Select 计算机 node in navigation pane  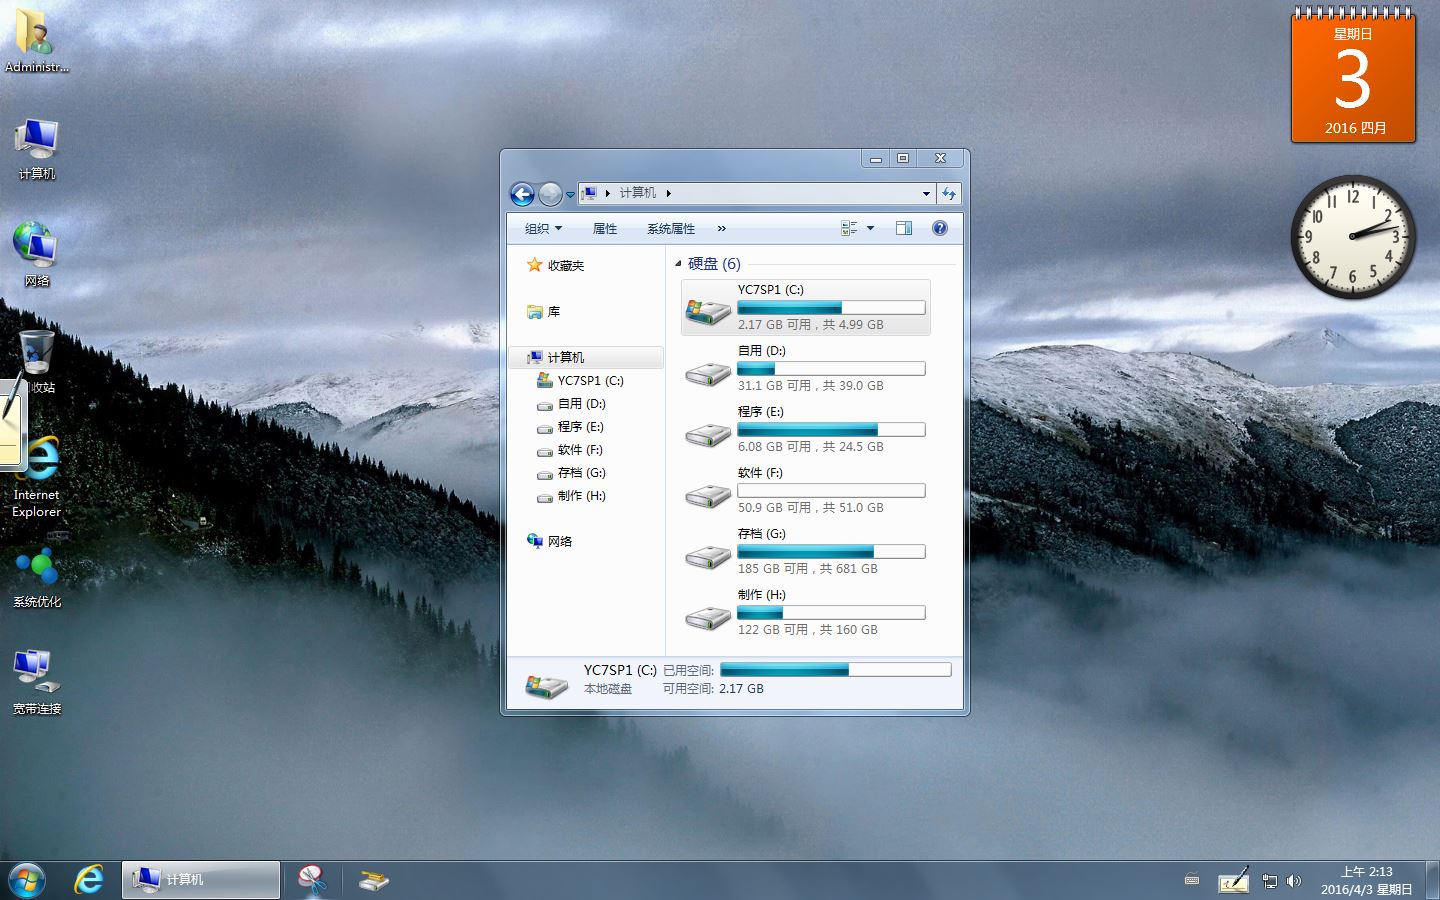click(x=588, y=357)
